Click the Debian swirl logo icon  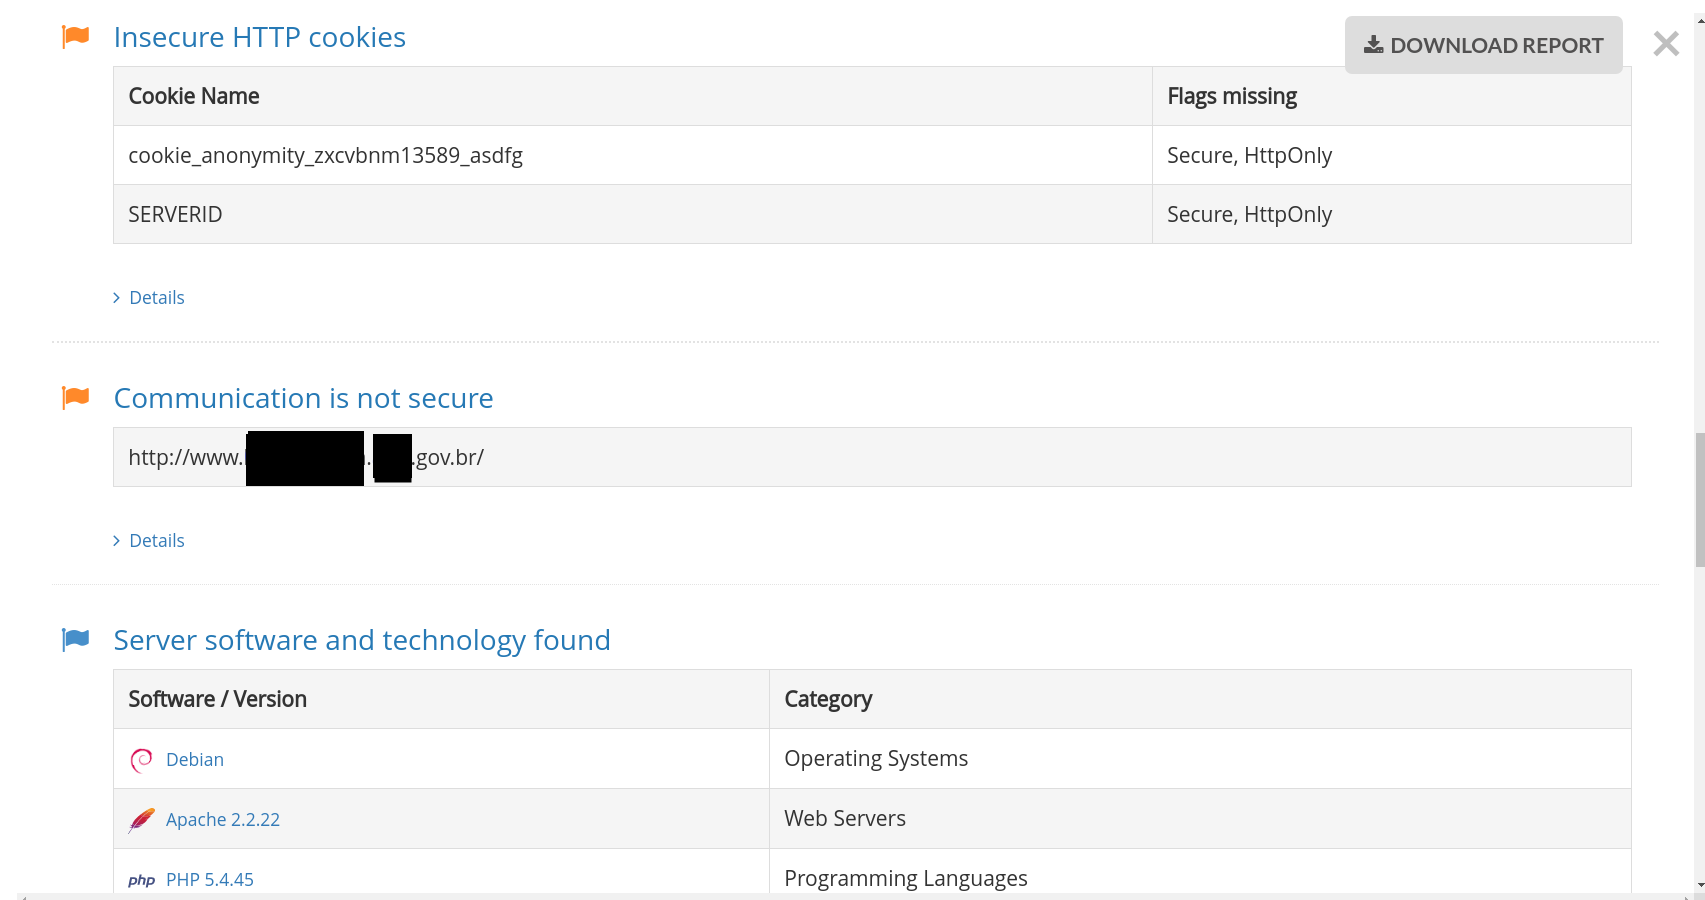click(x=142, y=760)
